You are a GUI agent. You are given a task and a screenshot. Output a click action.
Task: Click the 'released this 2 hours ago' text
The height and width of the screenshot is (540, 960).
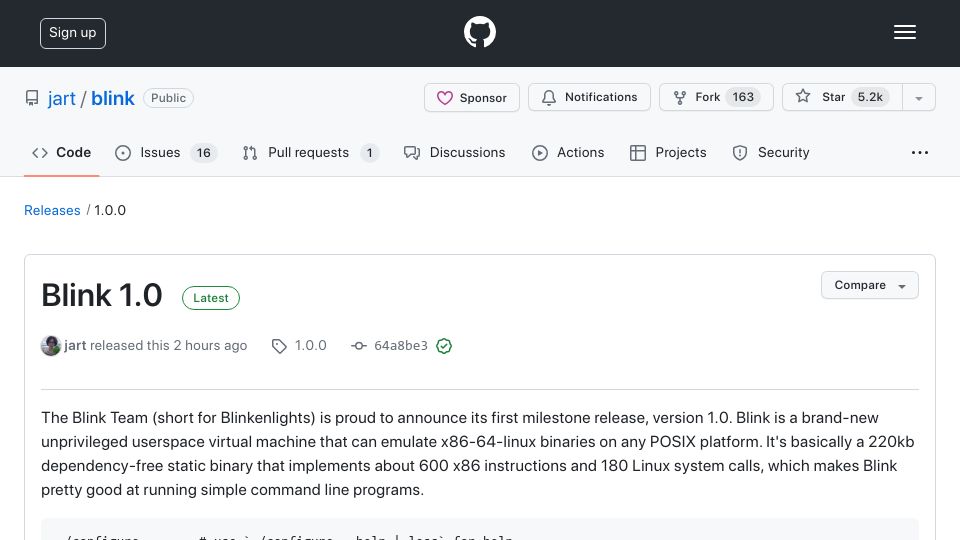tap(168, 346)
